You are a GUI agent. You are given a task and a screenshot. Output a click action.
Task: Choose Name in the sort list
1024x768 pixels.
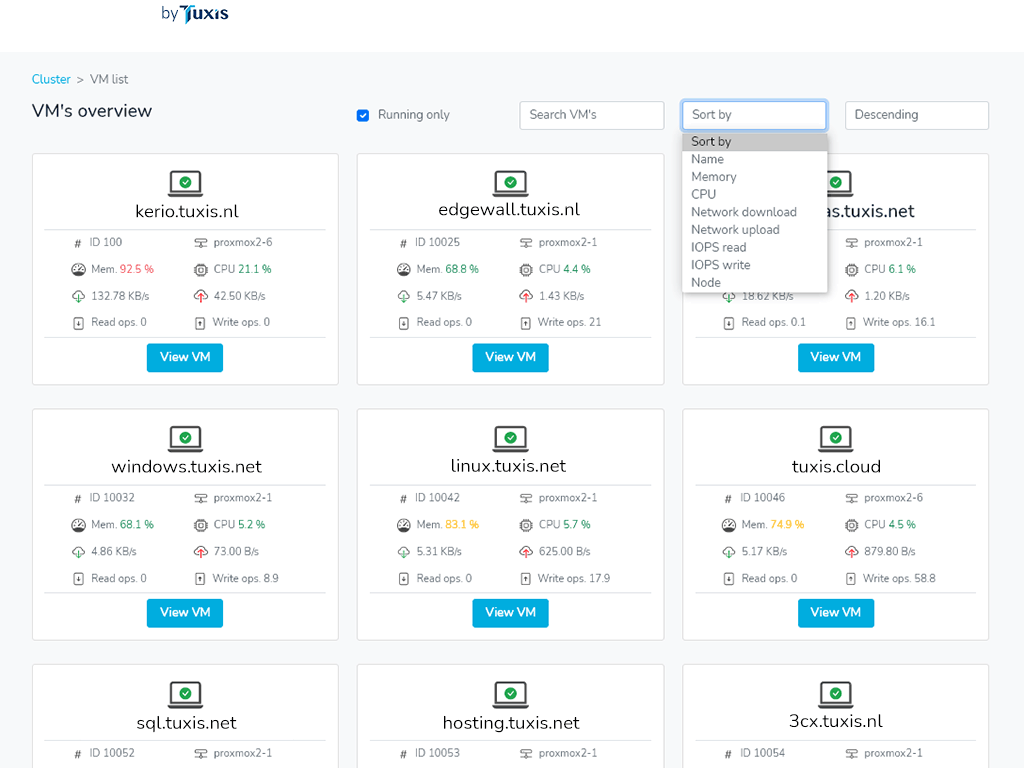pyautogui.click(x=754, y=159)
